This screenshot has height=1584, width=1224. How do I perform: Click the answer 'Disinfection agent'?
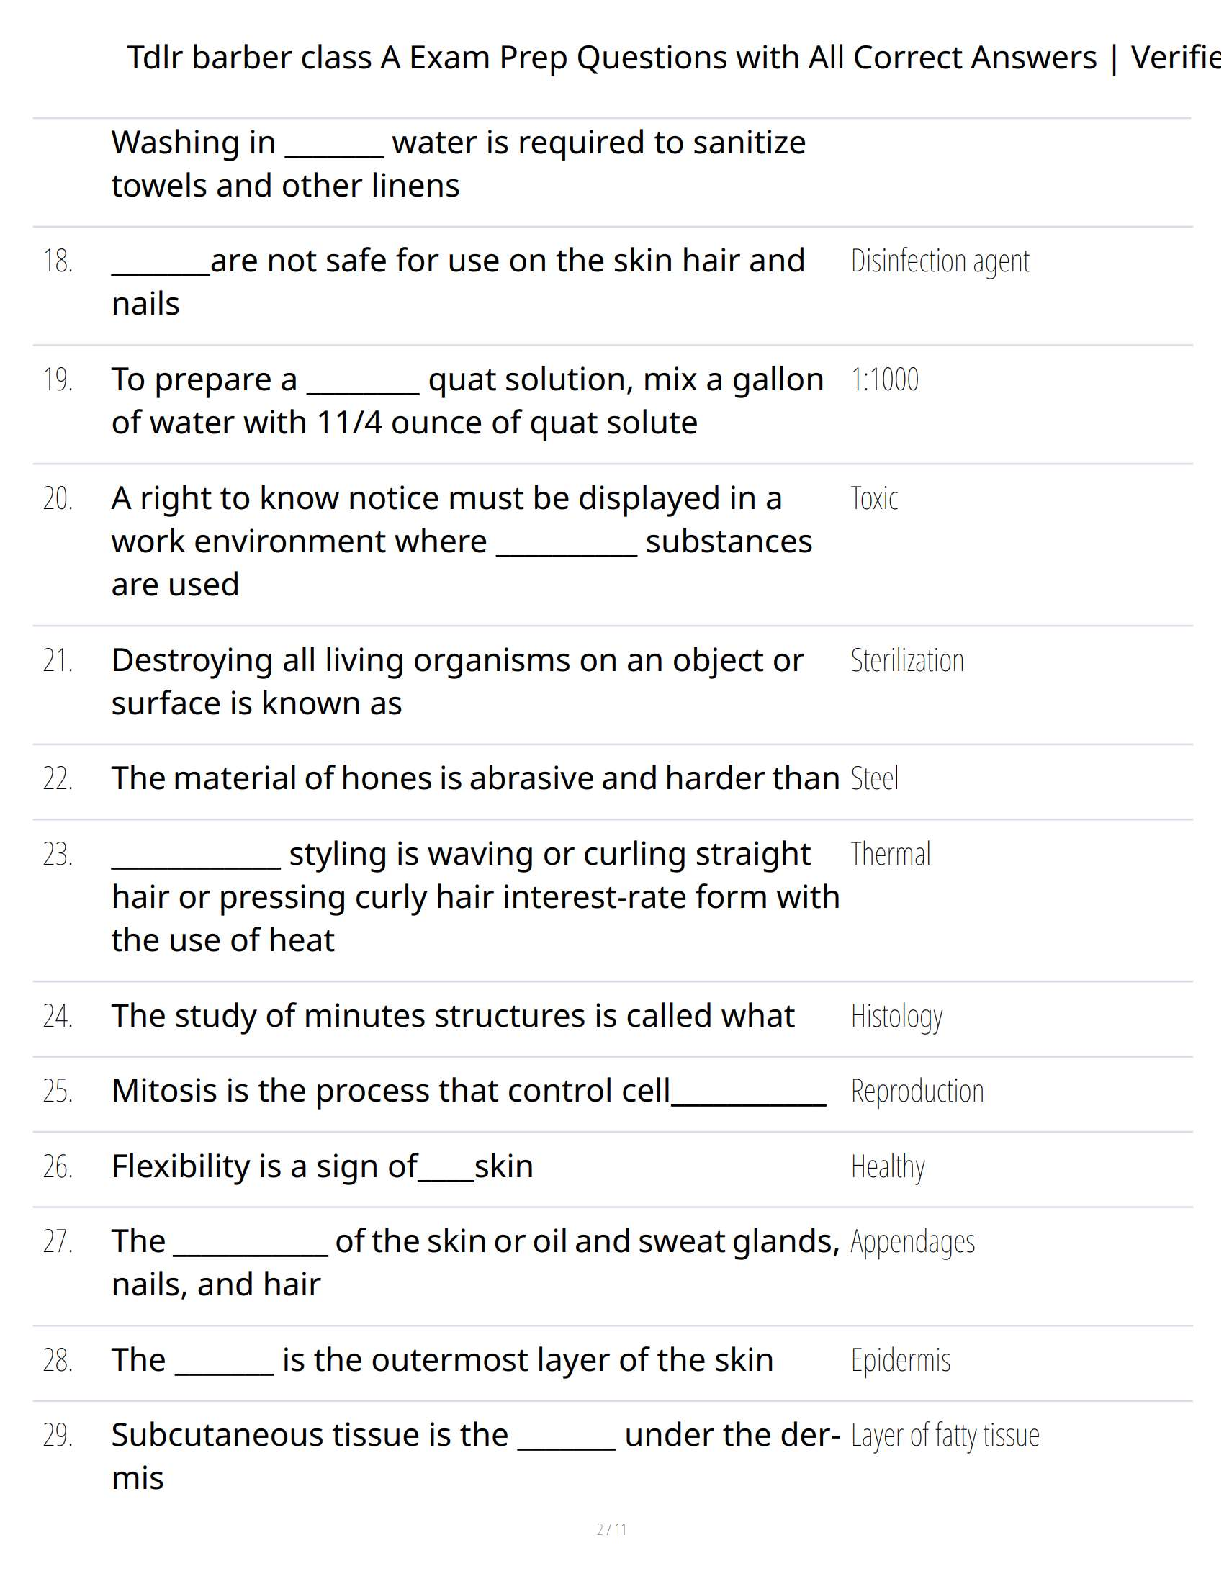click(x=939, y=261)
